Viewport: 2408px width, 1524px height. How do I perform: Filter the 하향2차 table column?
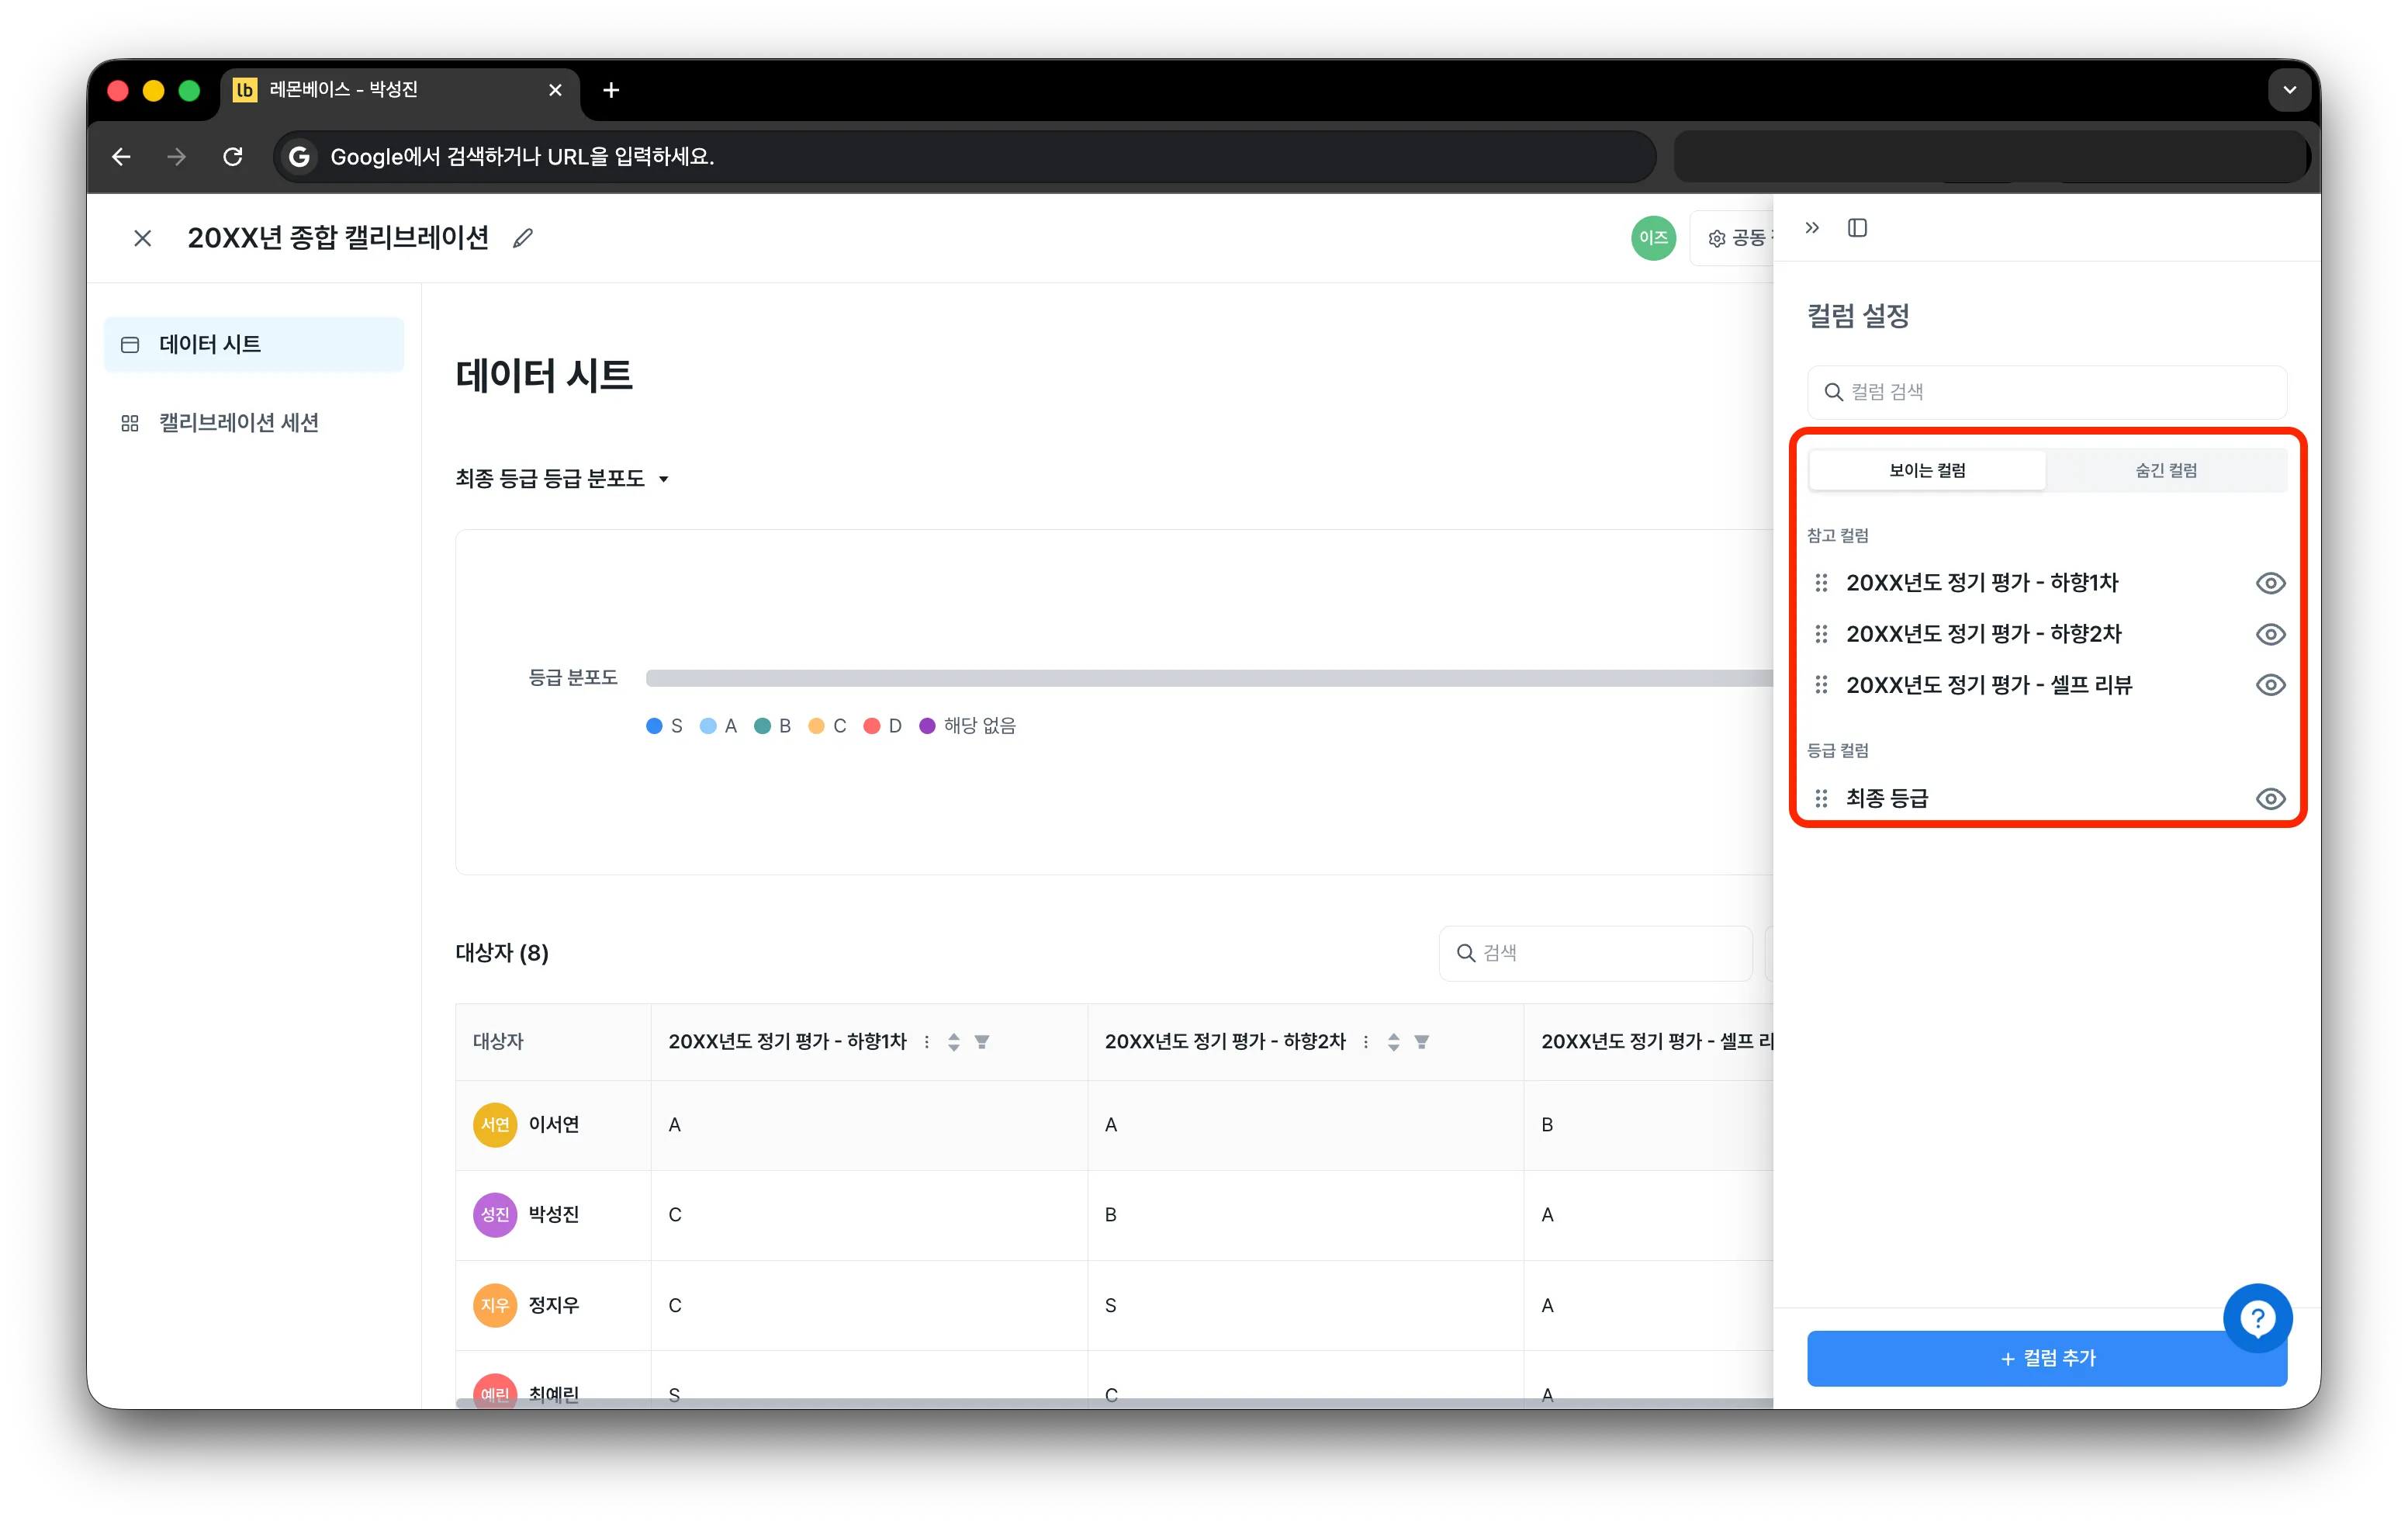(1421, 1042)
